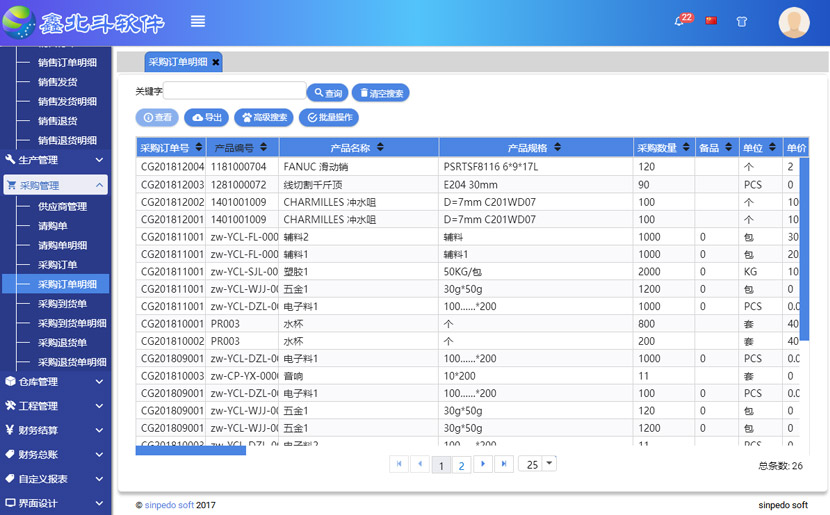Collapse the 采购管理 sidebar section
830x515 pixels.
tap(55, 185)
